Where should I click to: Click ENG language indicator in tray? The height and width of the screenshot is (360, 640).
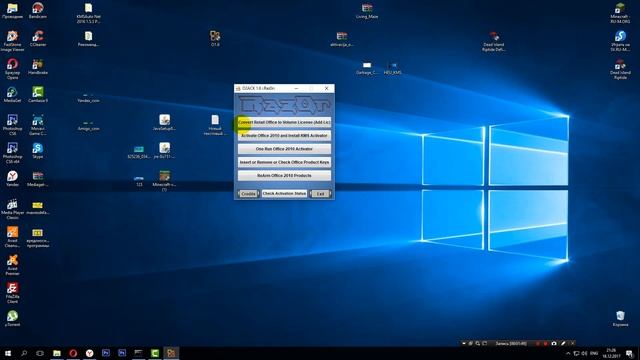[594, 353]
